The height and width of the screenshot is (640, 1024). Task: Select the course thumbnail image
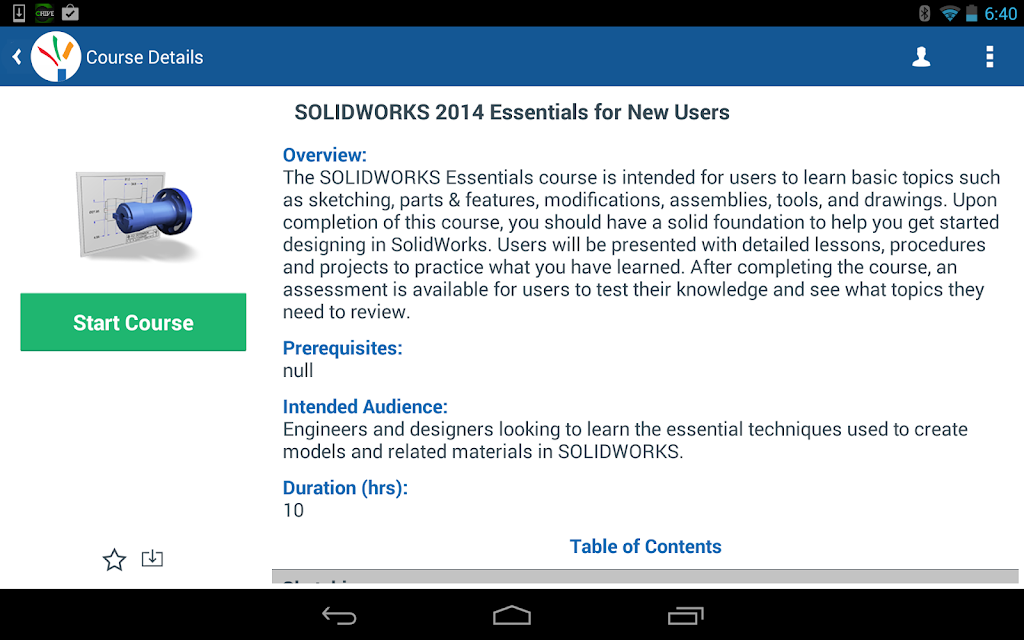134,214
